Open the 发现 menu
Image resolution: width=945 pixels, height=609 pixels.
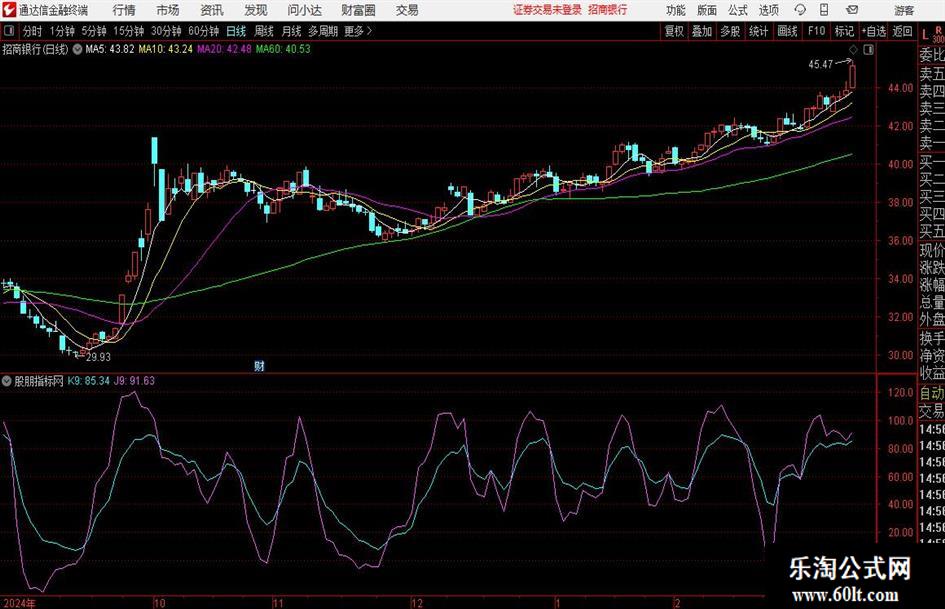[256, 10]
